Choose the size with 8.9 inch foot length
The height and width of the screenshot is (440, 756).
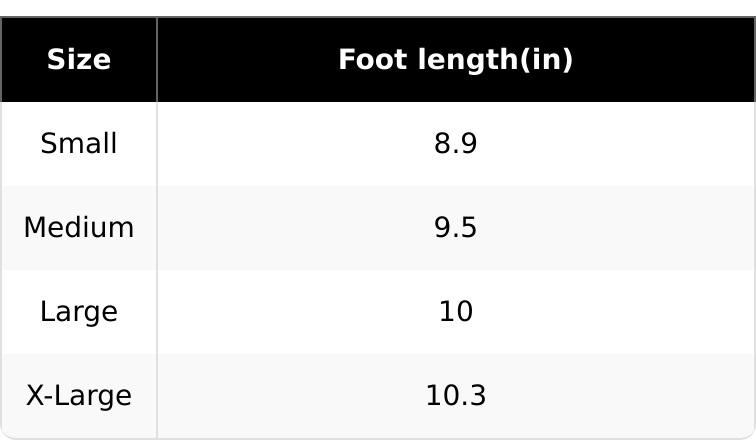pyautogui.click(x=79, y=144)
